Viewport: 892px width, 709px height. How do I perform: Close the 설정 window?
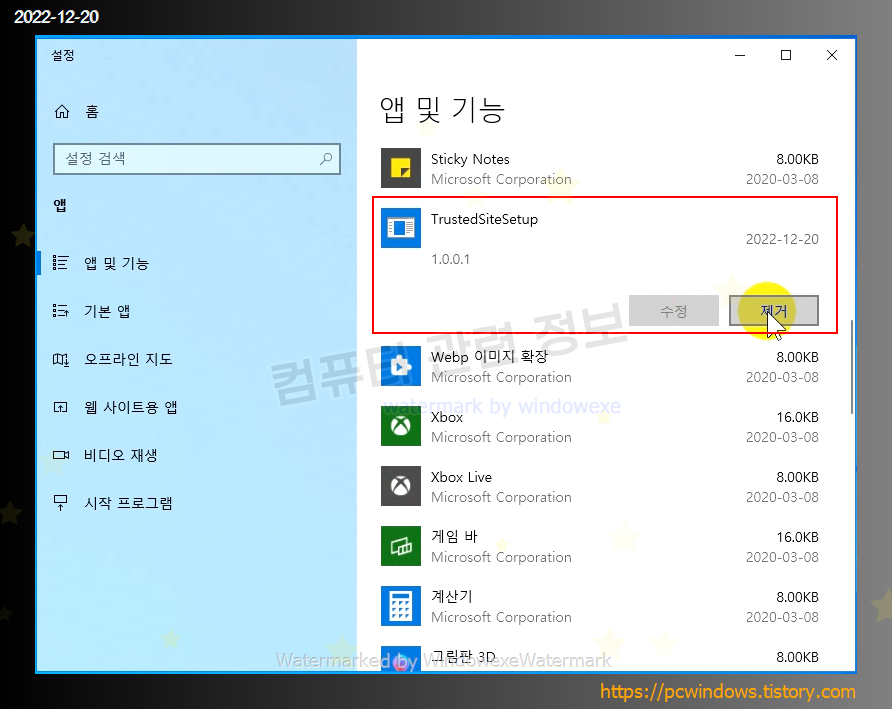pyautogui.click(x=832, y=55)
